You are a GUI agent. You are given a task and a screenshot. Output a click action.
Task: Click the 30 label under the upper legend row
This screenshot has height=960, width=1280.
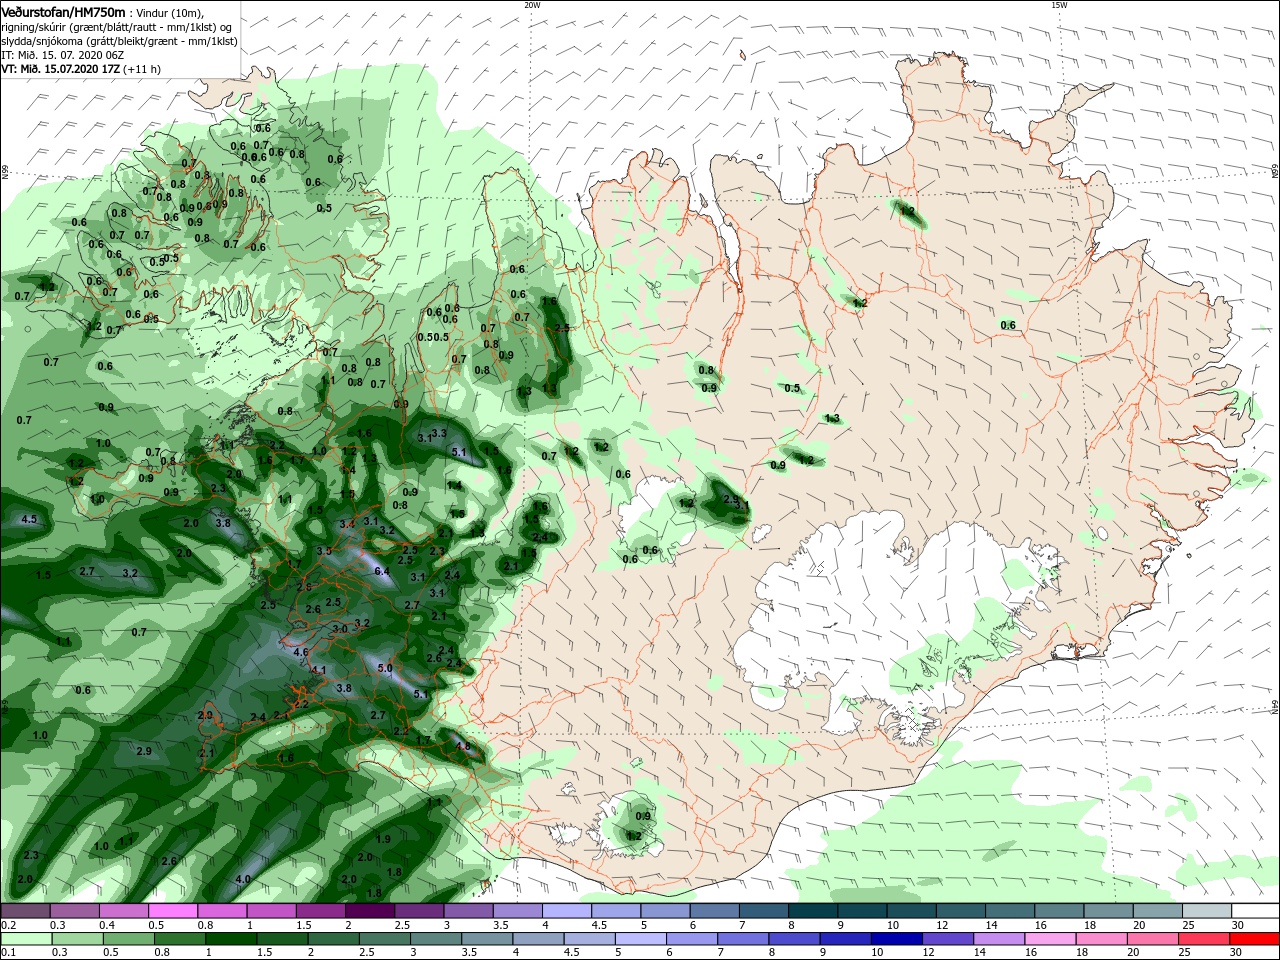pos(1237,925)
